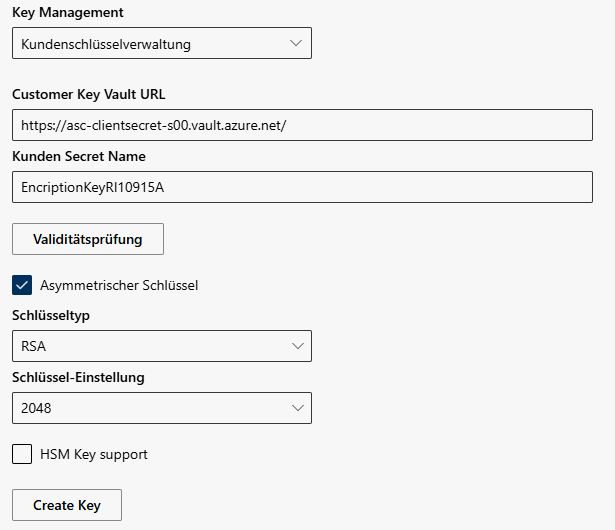Click the Schlüssel-Einstellung field label

pyautogui.click(x=78, y=377)
